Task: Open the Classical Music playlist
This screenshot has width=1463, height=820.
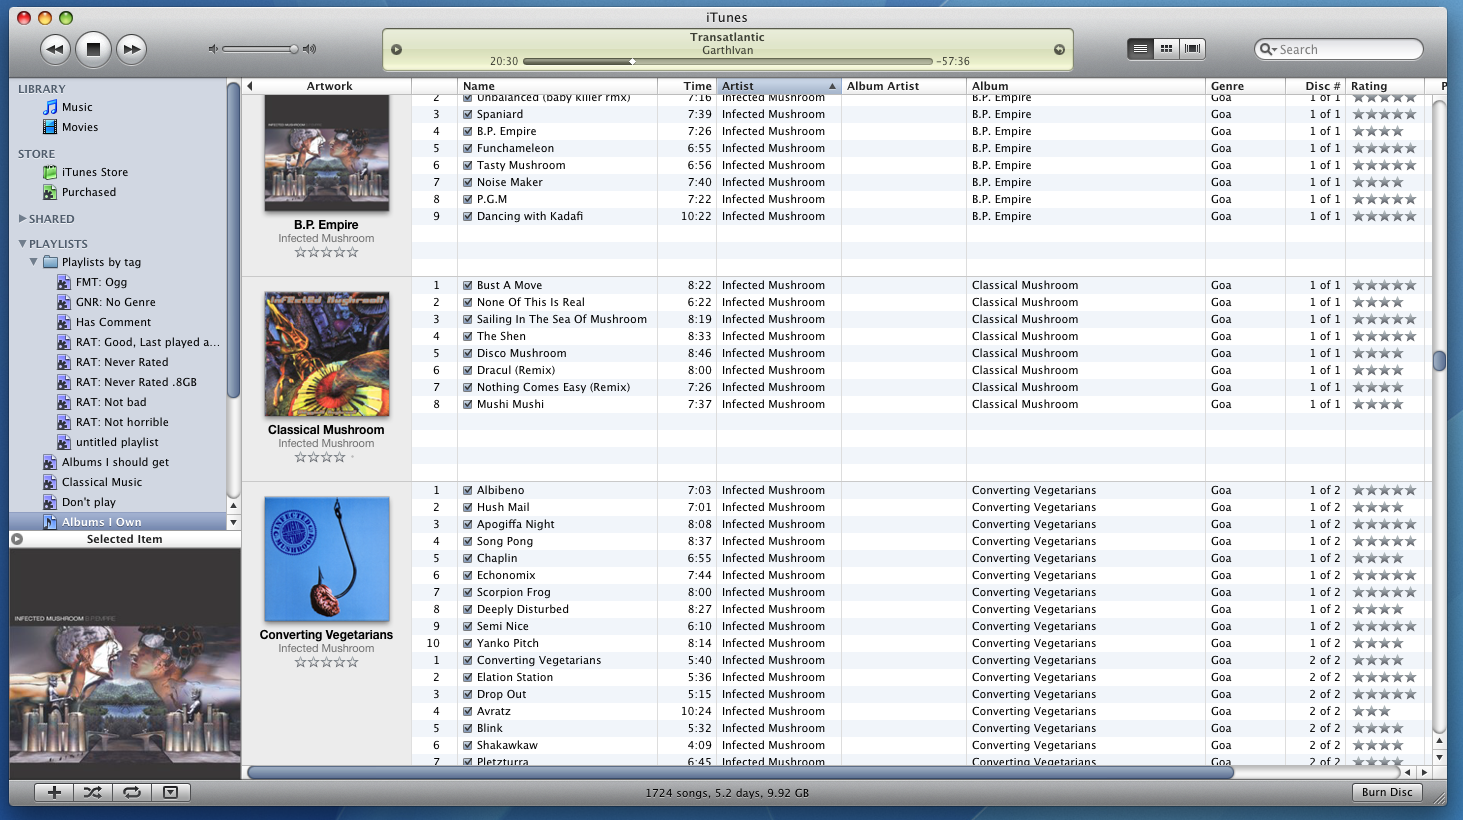Action: pyautogui.click(x=102, y=482)
